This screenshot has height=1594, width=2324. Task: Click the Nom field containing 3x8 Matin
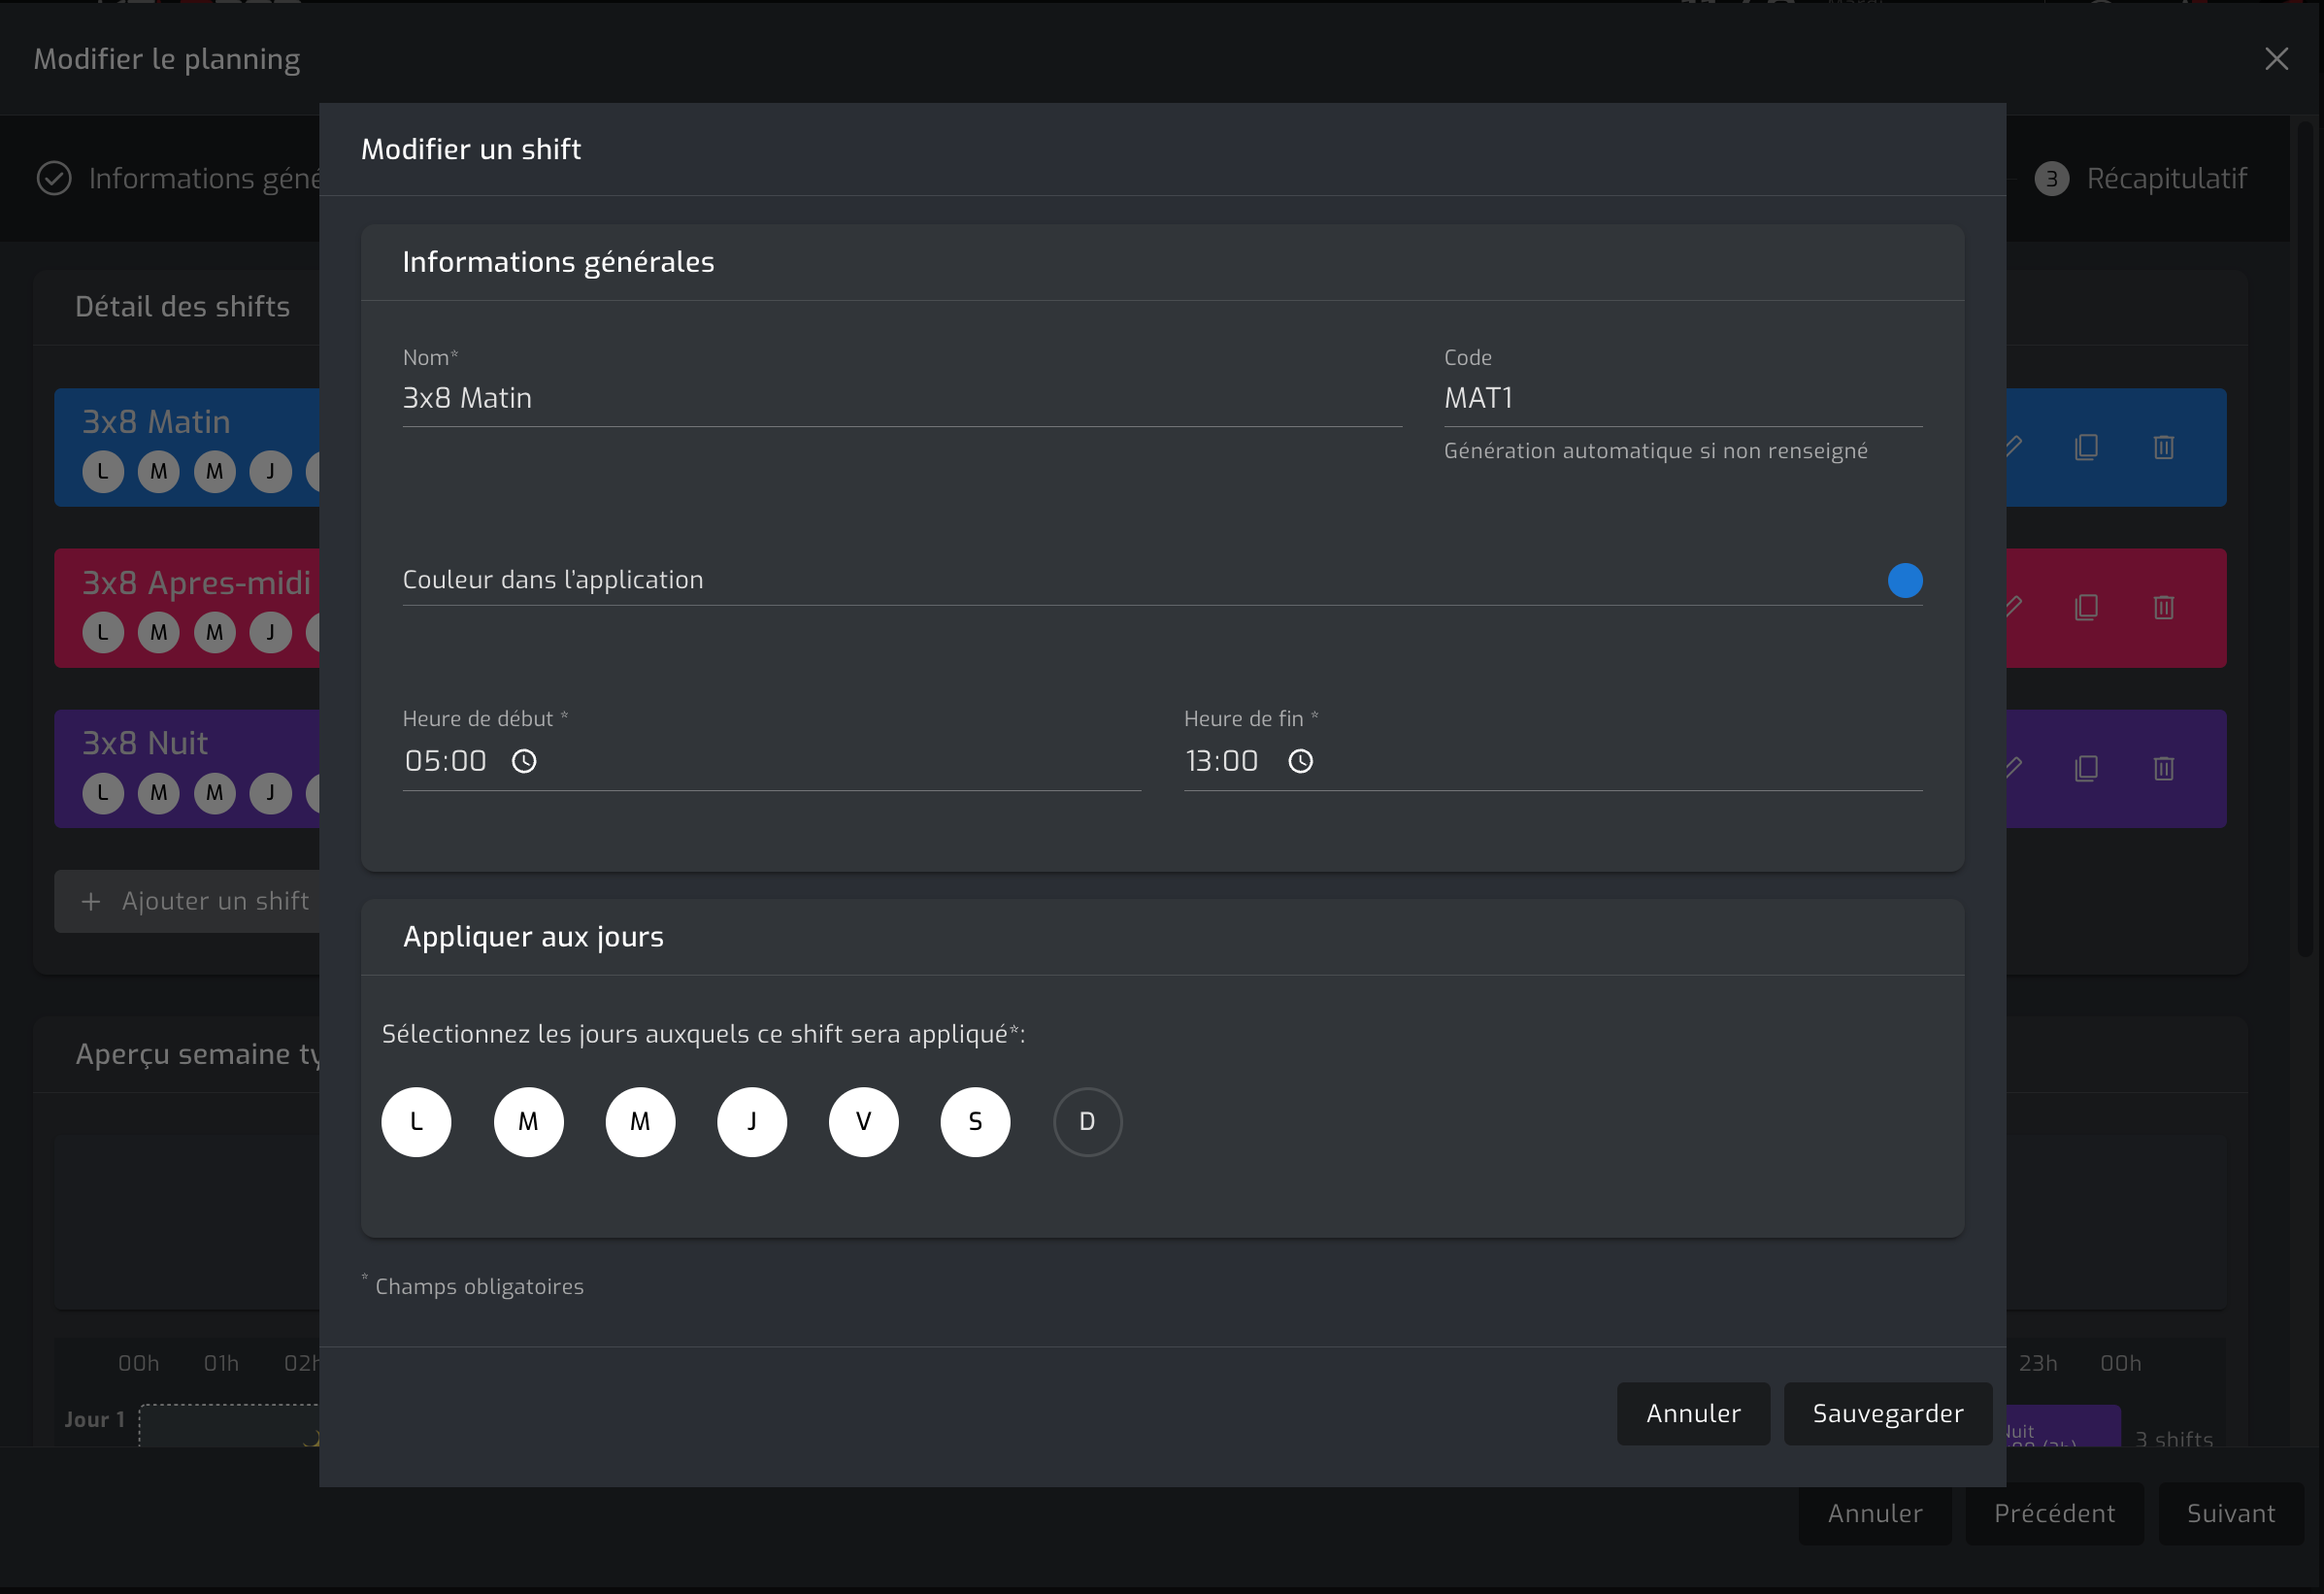tap(901, 398)
